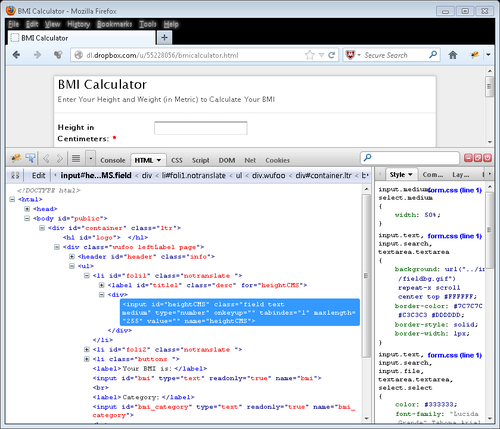Switch to Firebug CSS tab
This screenshot has width=500, height=429.
[177, 160]
